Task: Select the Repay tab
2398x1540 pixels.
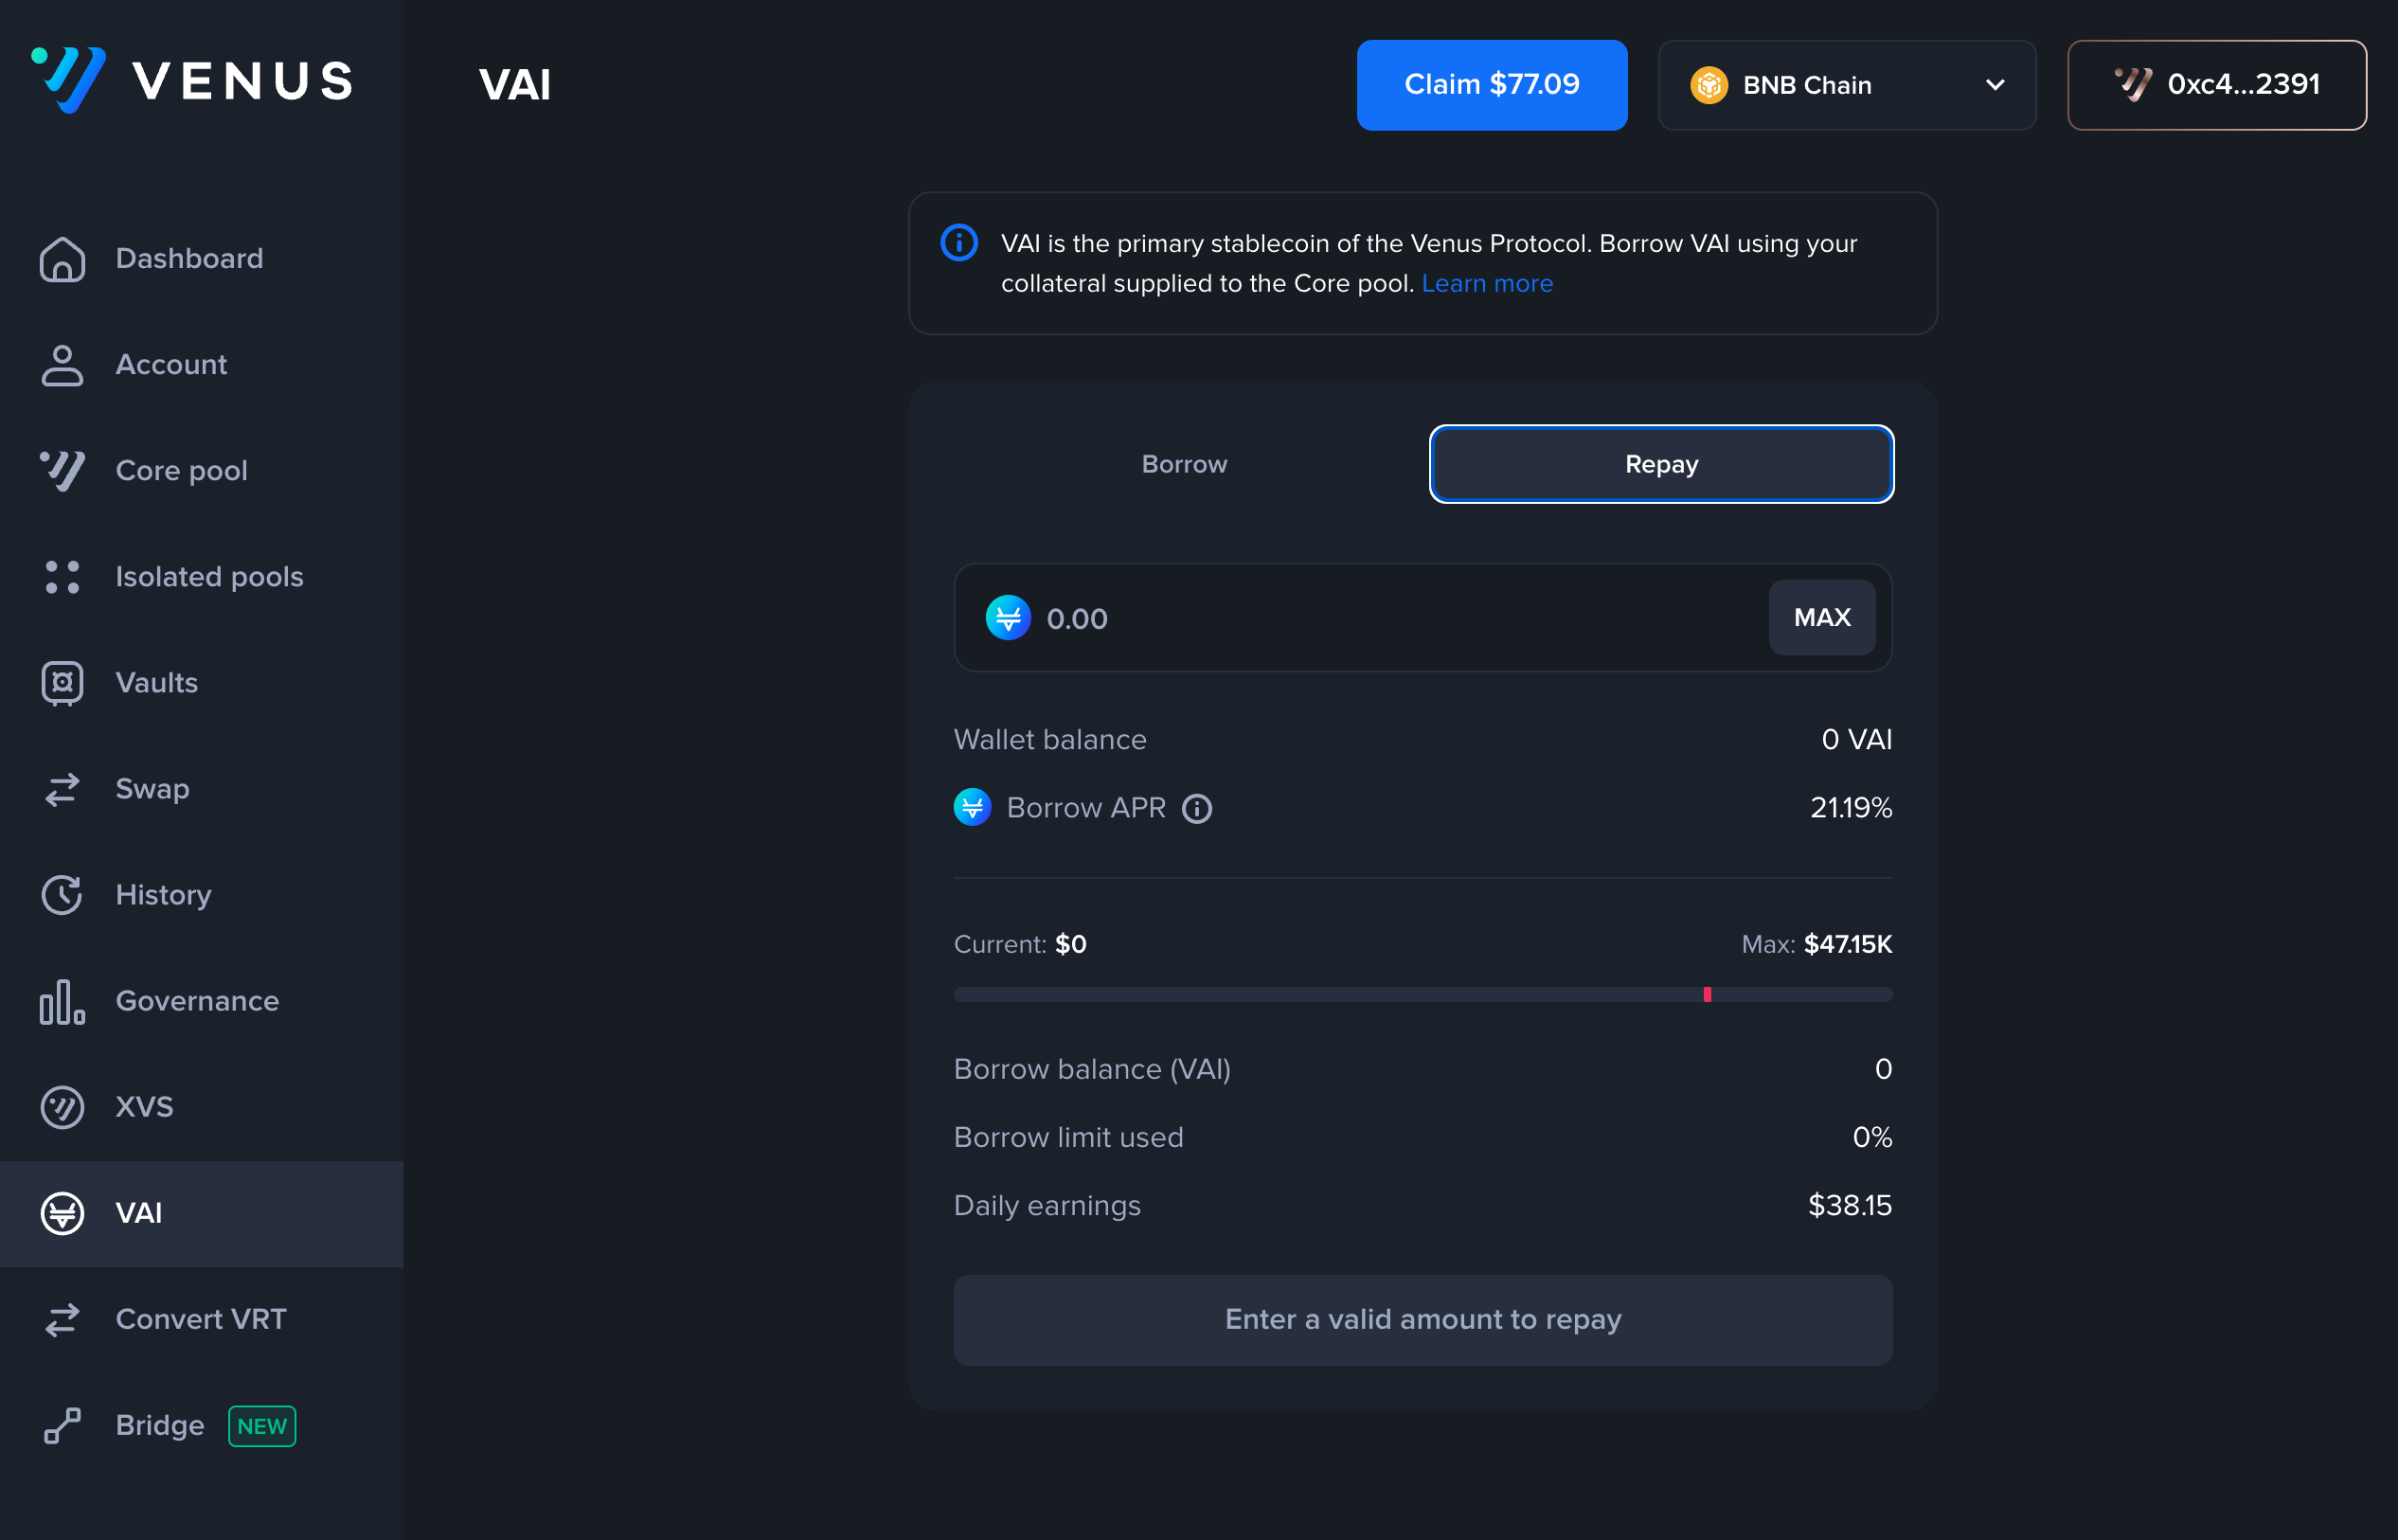Action: (x=1661, y=464)
